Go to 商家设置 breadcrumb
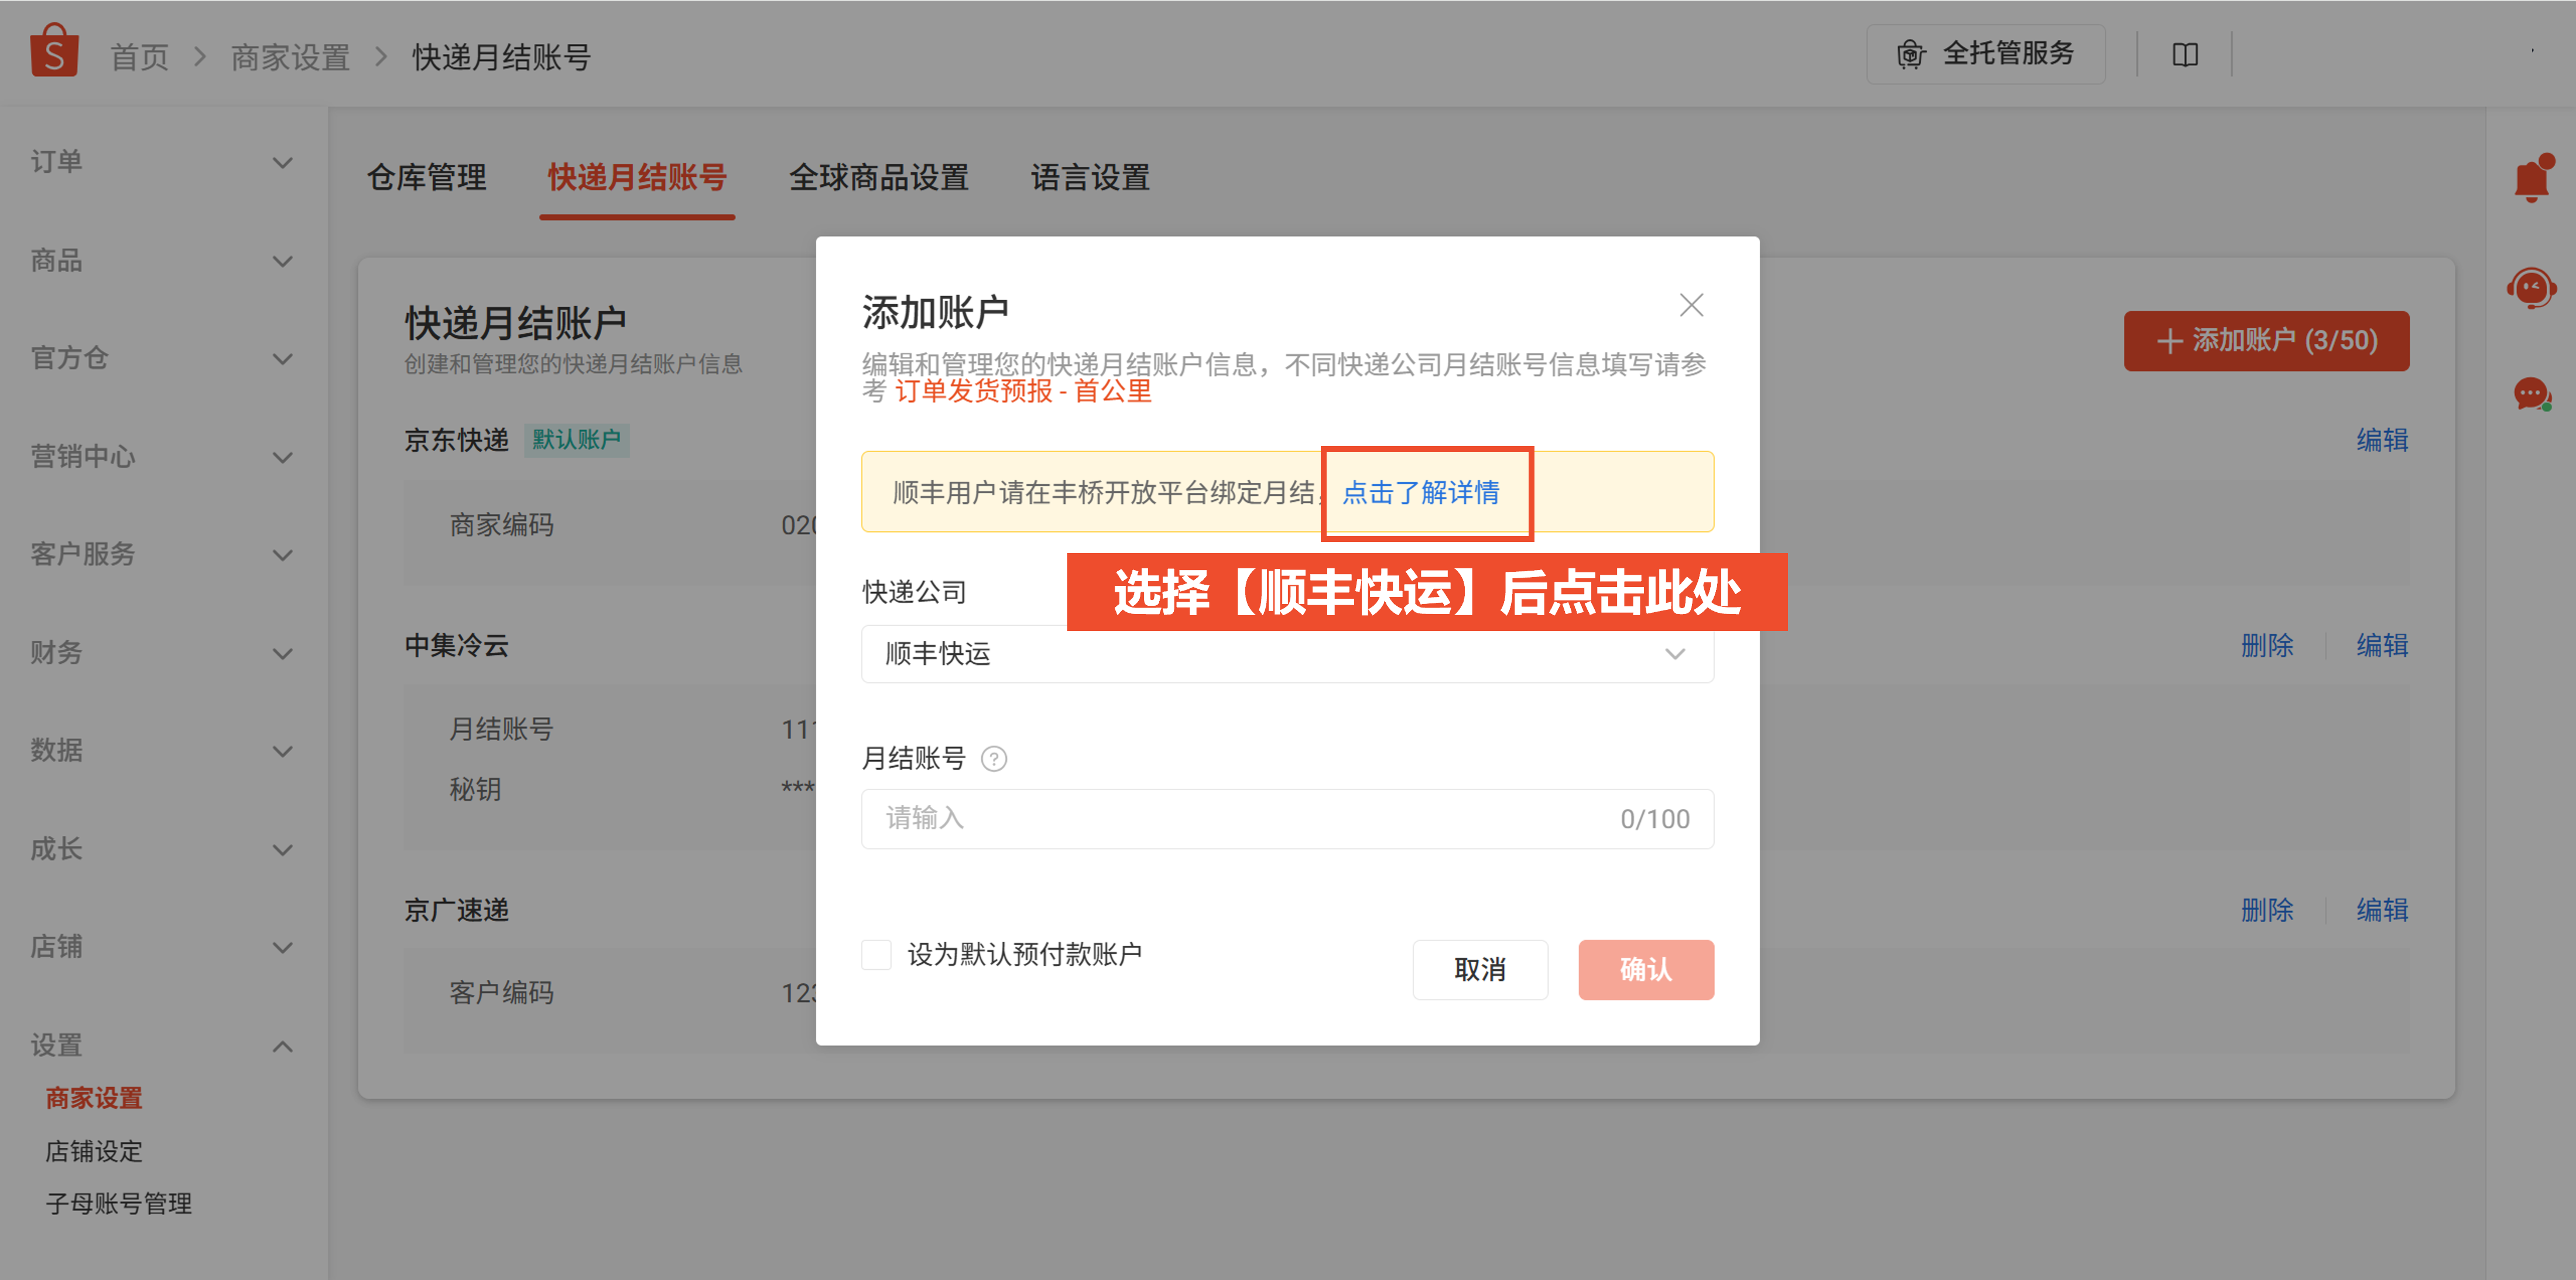The height and width of the screenshot is (1280, 2576). click(290, 57)
